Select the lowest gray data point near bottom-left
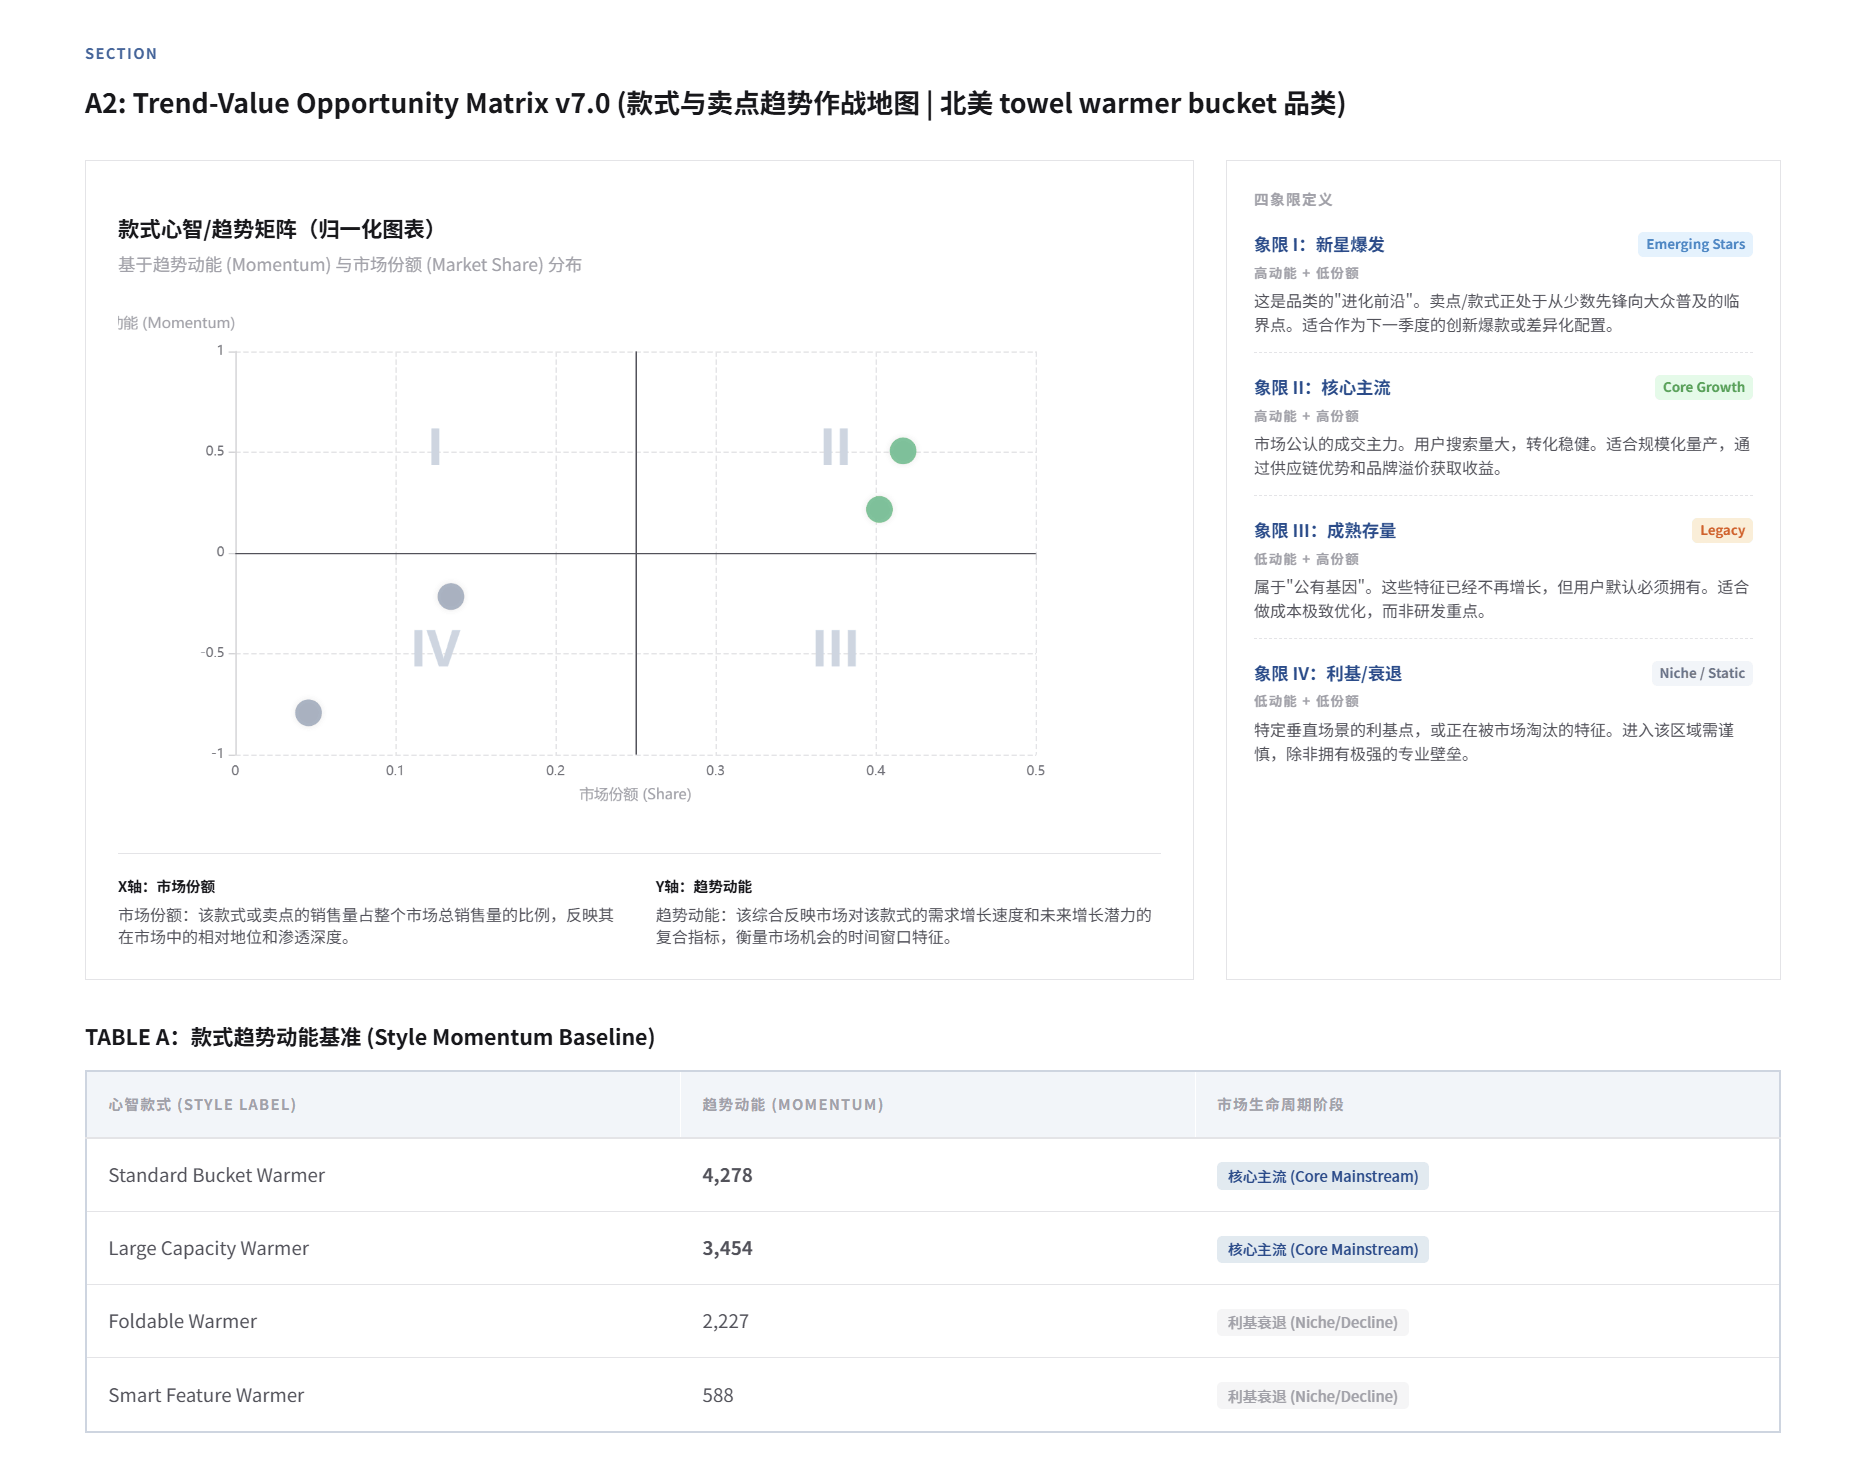The width and height of the screenshot is (1858, 1470). [x=308, y=713]
